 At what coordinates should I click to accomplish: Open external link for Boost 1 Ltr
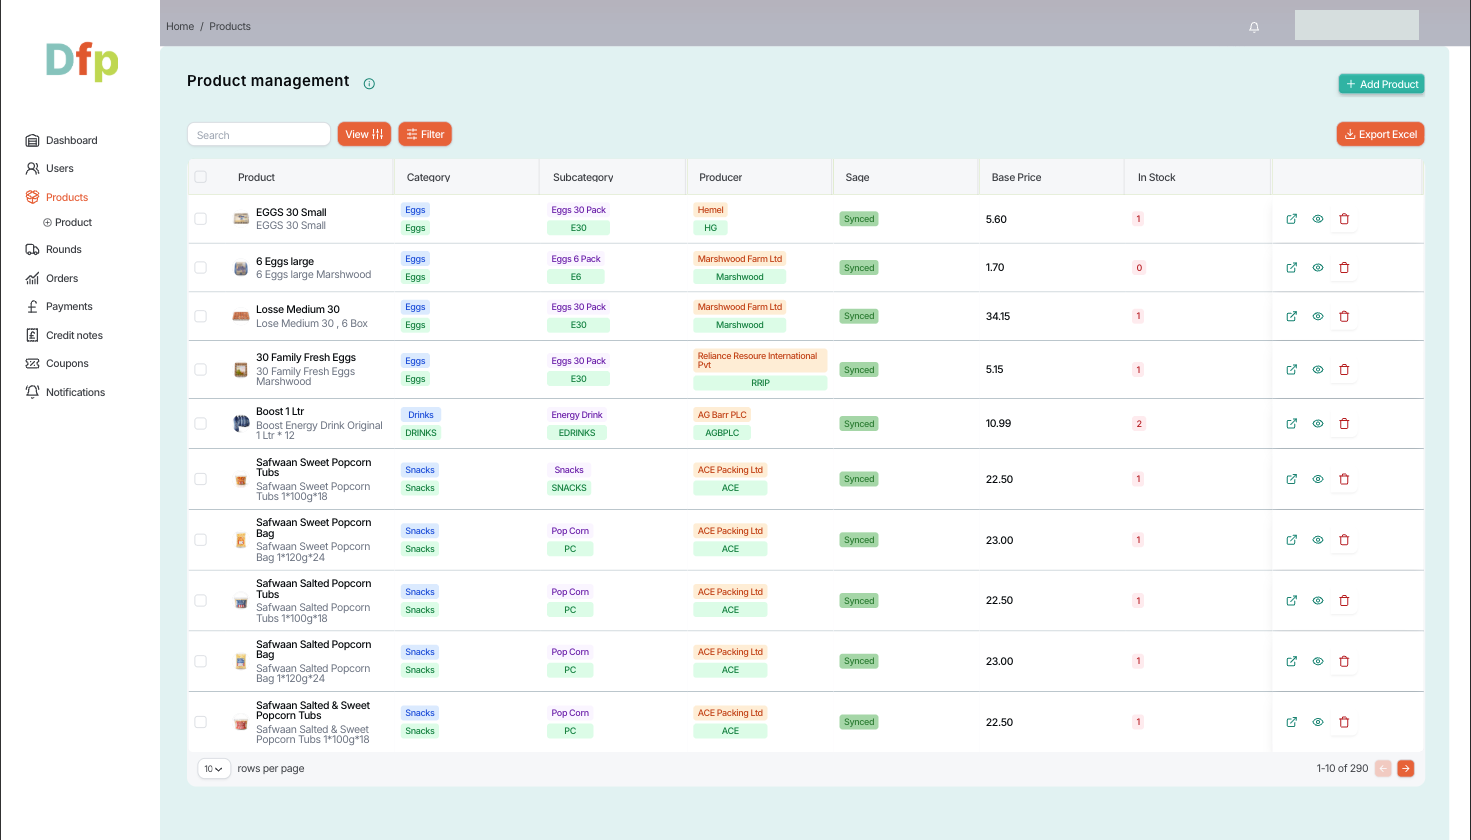click(x=1291, y=424)
